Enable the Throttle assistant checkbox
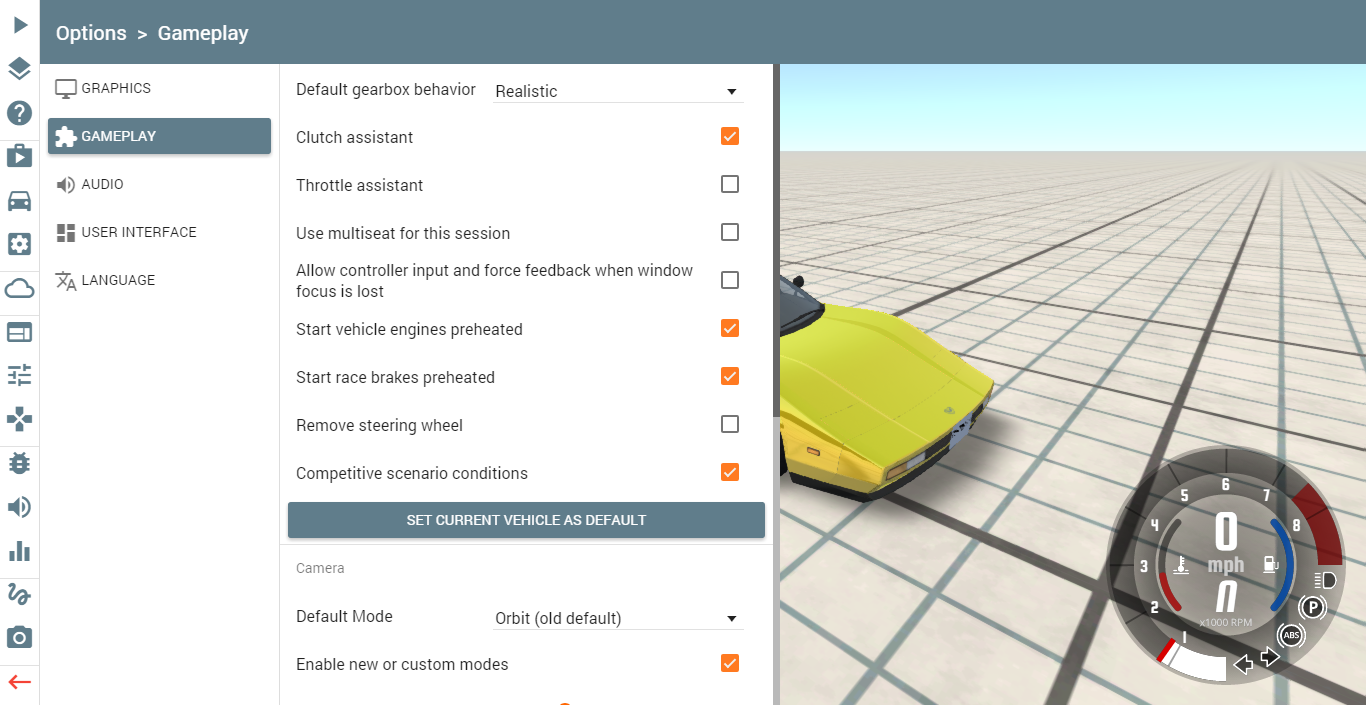Screen dimensions: 1366x705 730,184
